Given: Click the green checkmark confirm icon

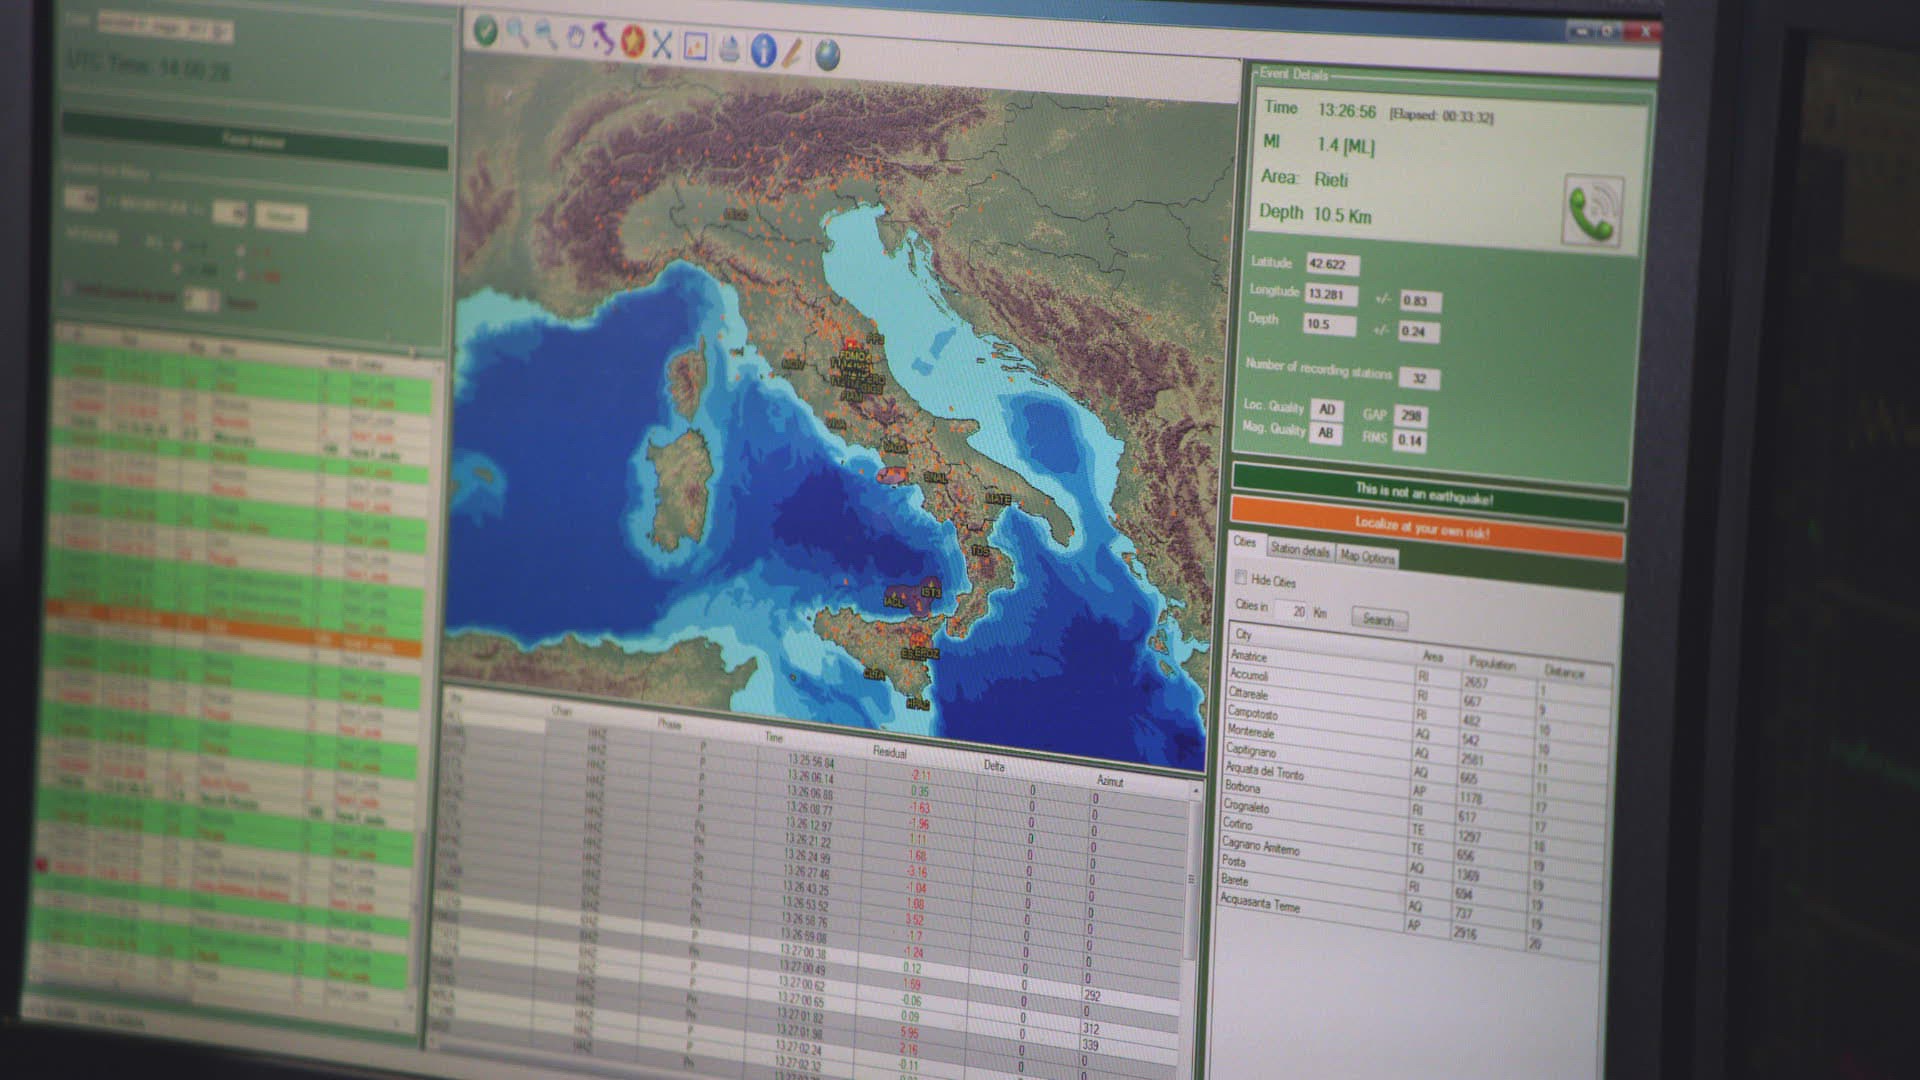Looking at the screenshot, I should click(486, 31).
